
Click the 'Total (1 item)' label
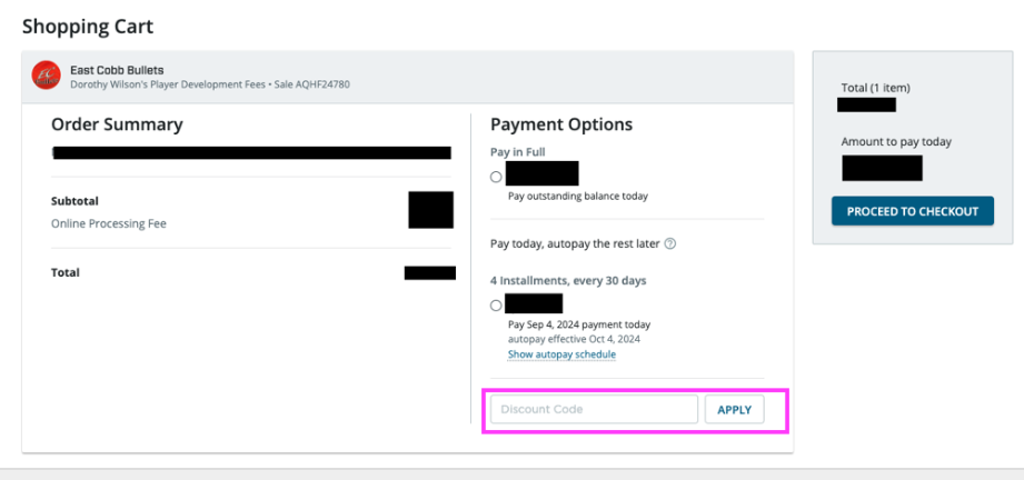point(876,88)
